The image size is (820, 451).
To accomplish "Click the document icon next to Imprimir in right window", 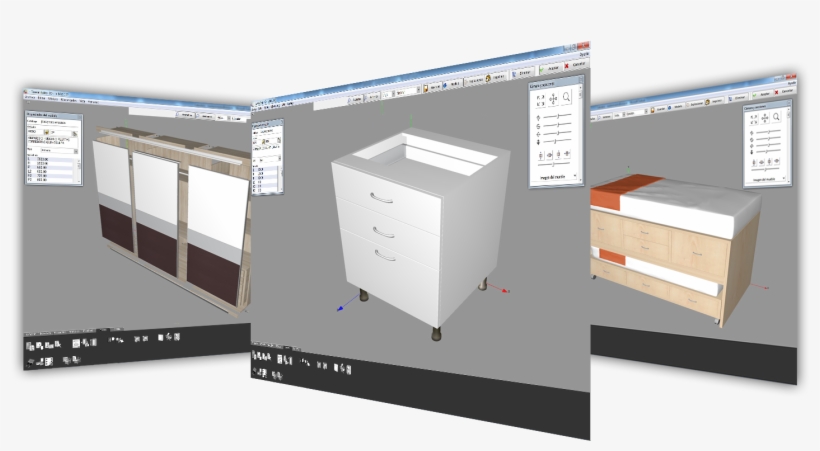I will point(688,105).
